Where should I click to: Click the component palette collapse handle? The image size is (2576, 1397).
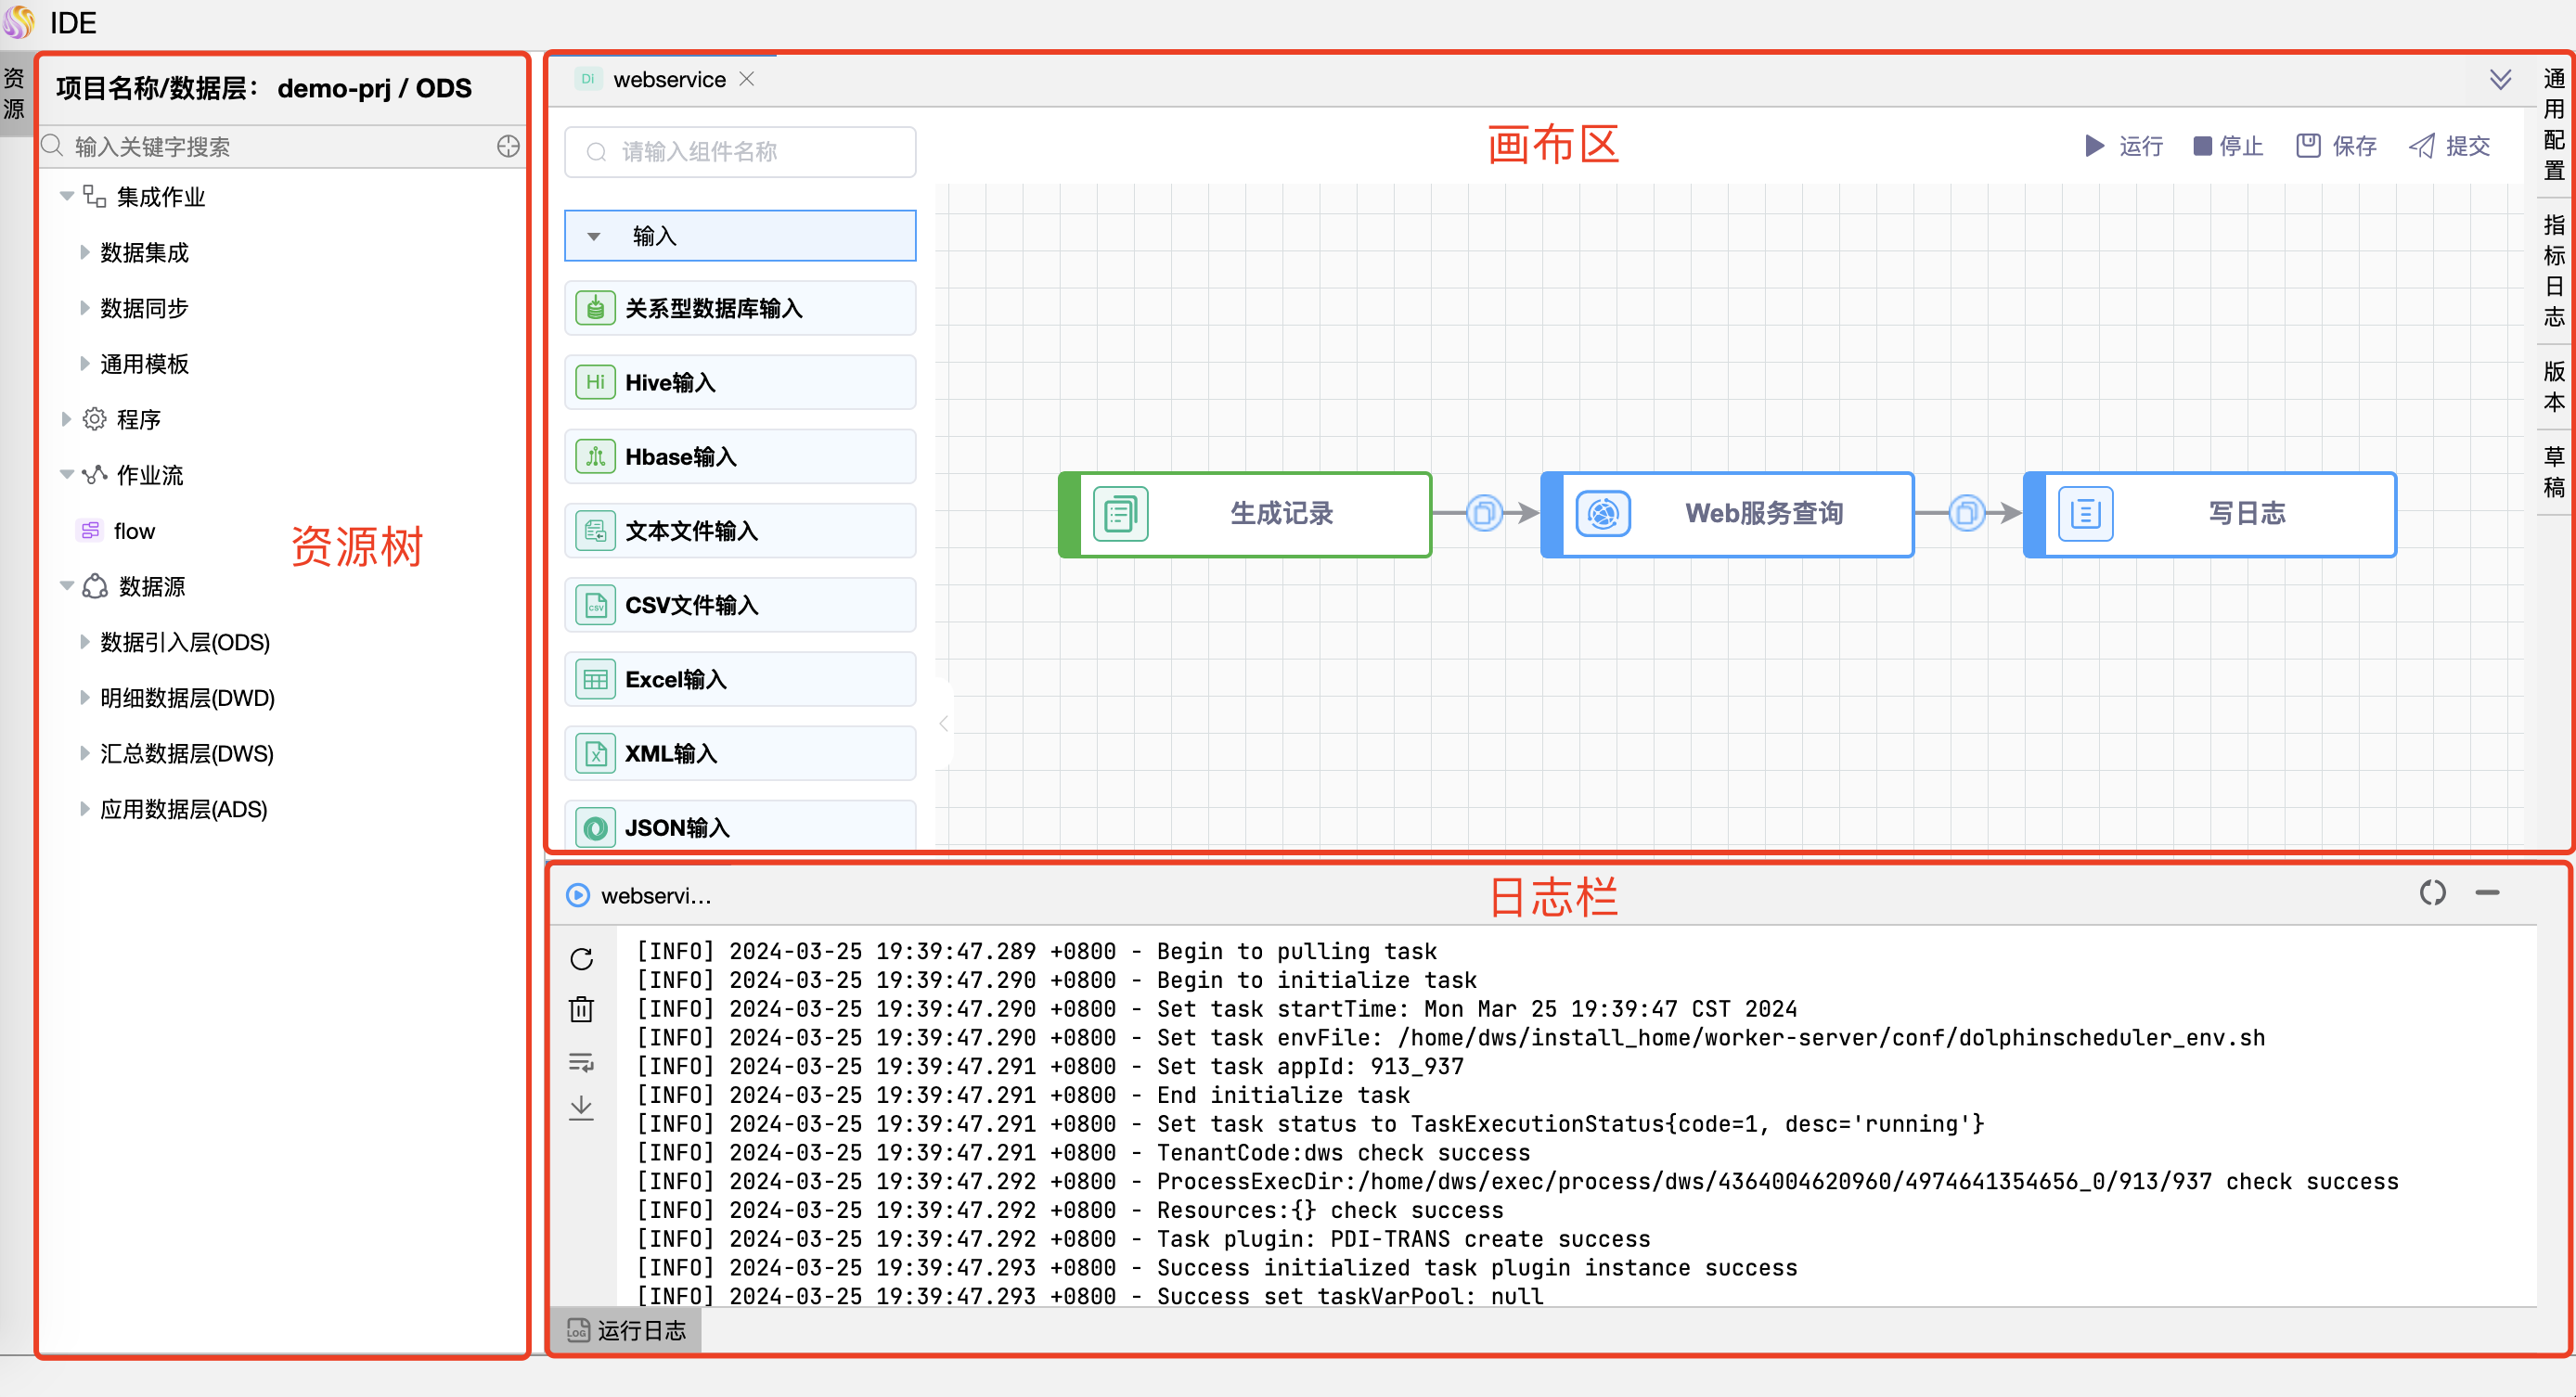pyautogui.click(x=943, y=723)
